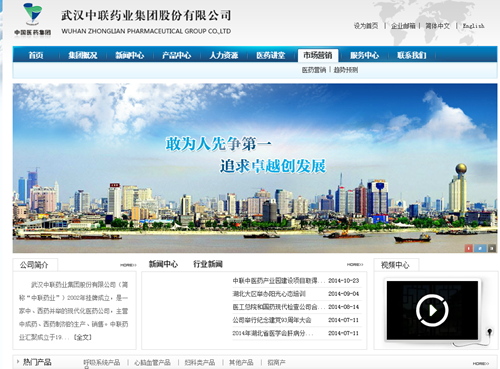The width and height of the screenshot is (500, 369).
Task: Open news 2014年湖北省医学会肝病分
Action: click(273, 333)
